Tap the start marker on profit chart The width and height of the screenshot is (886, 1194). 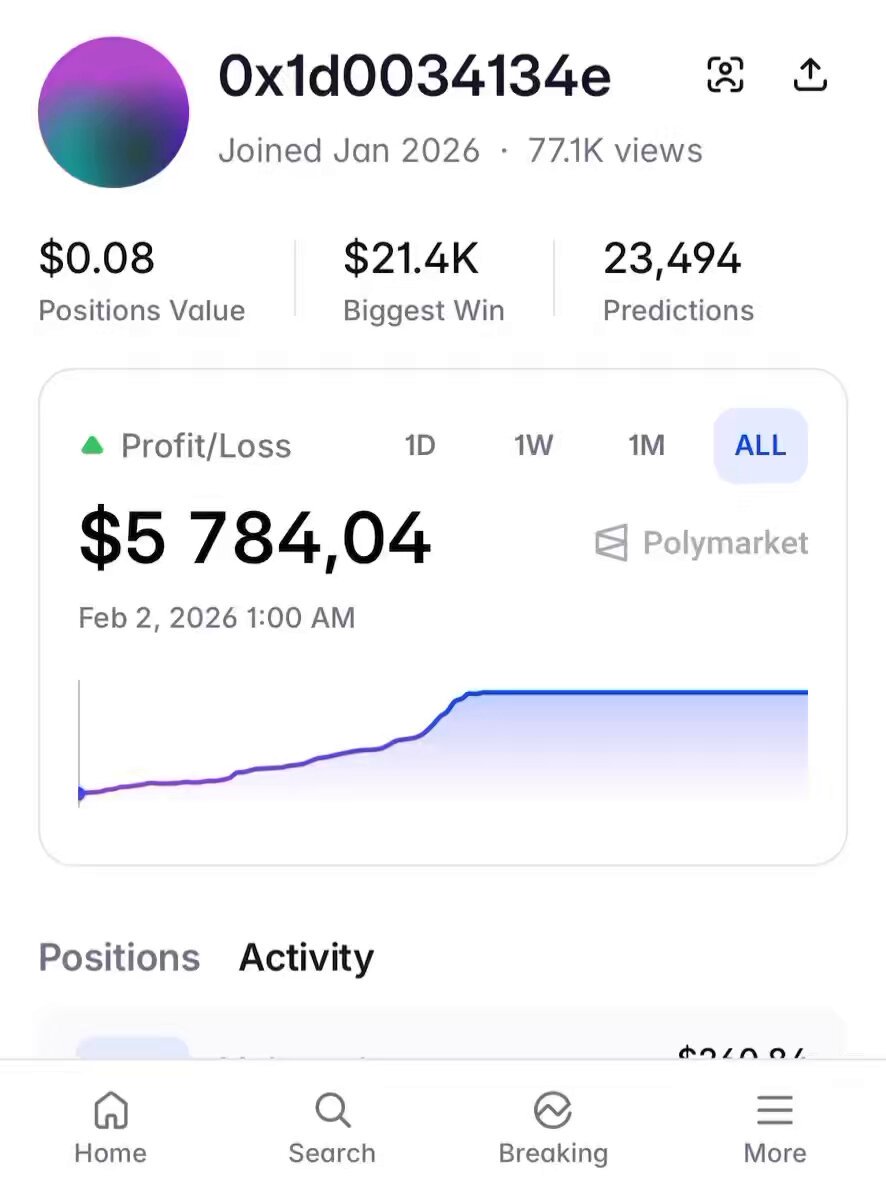pos(81,794)
